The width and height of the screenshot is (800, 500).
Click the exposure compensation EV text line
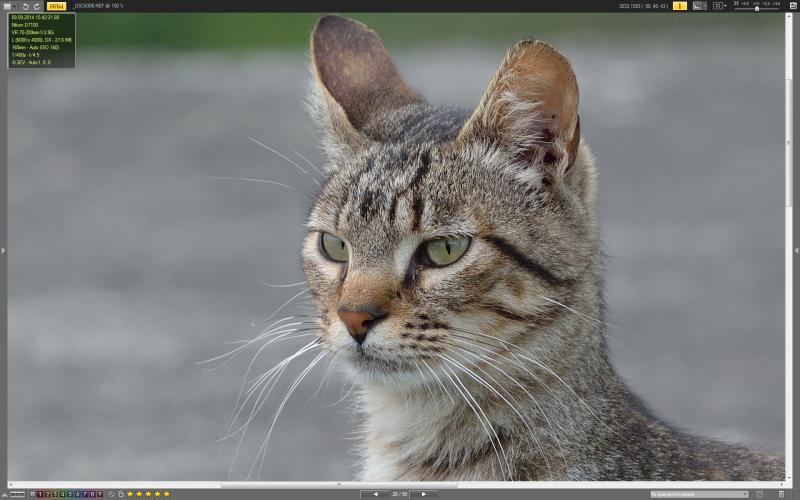click(31, 62)
